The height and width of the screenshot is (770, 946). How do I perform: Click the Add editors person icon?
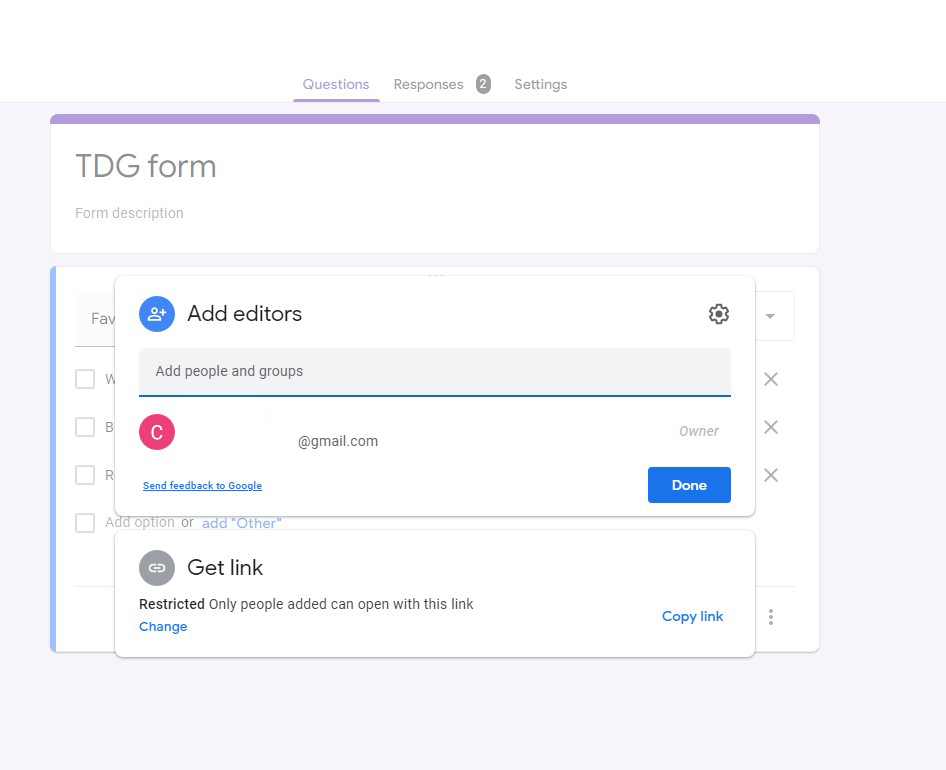click(157, 314)
